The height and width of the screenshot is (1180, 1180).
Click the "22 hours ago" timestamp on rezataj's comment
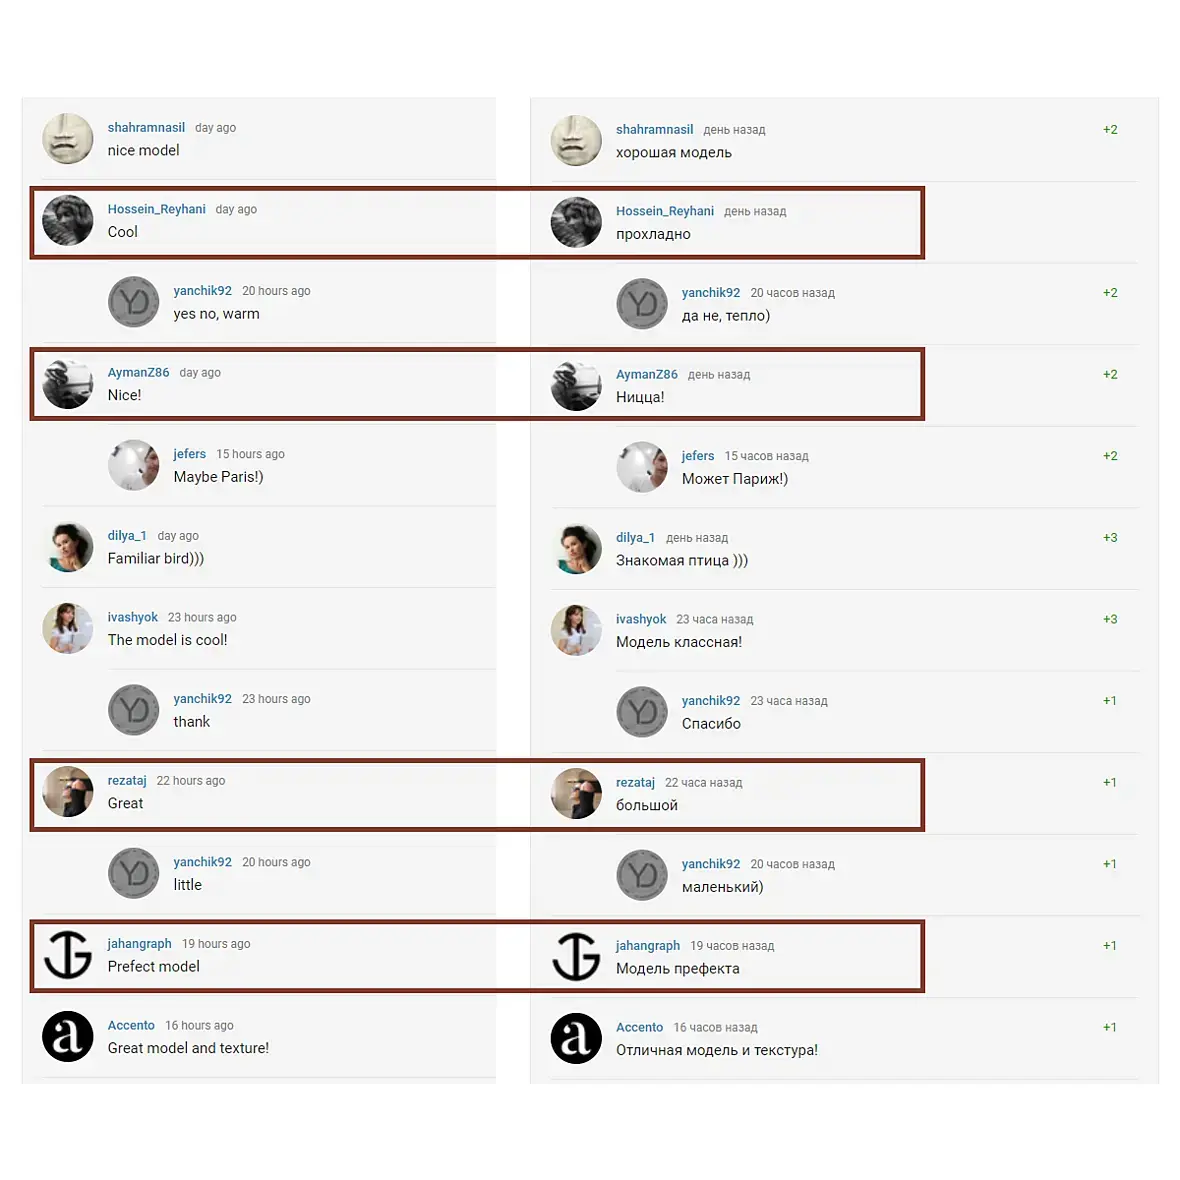pos(191,781)
